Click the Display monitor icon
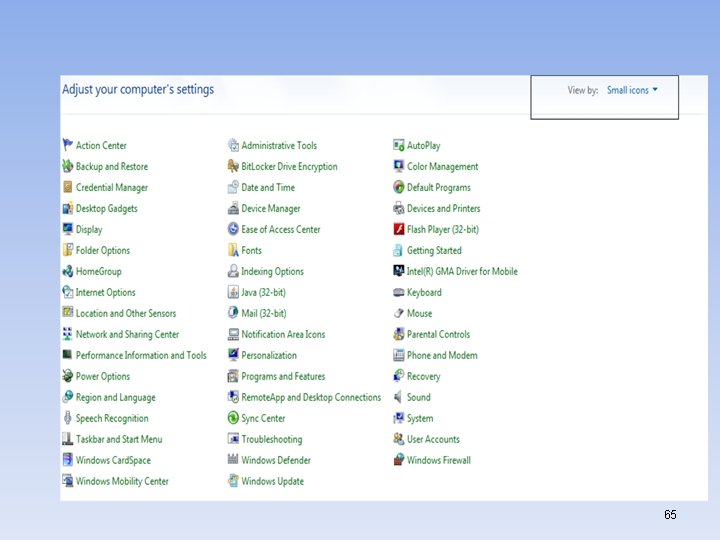Viewport: 720px width, 540px height. pos(68,229)
